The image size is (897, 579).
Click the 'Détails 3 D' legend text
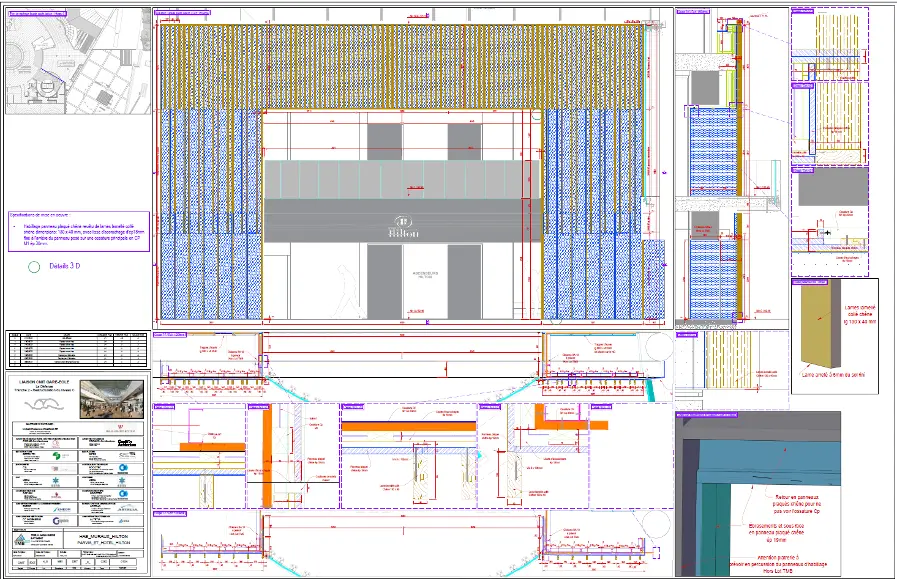(65, 266)
